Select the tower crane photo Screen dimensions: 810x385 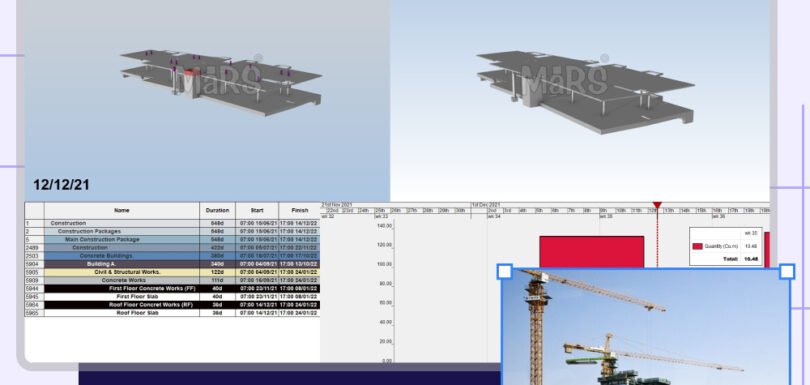[646, 327]
